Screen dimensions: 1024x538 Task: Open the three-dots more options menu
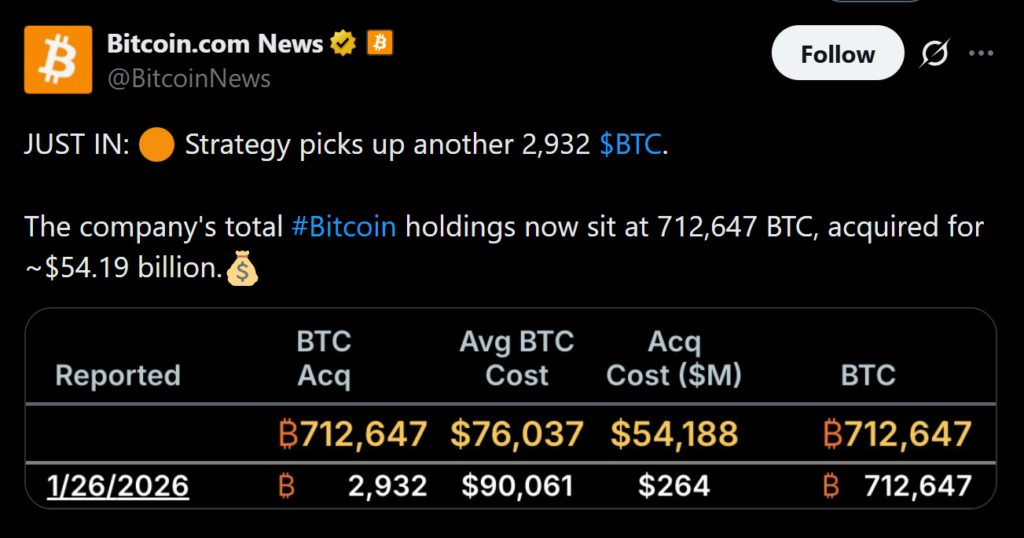[982, 54]
